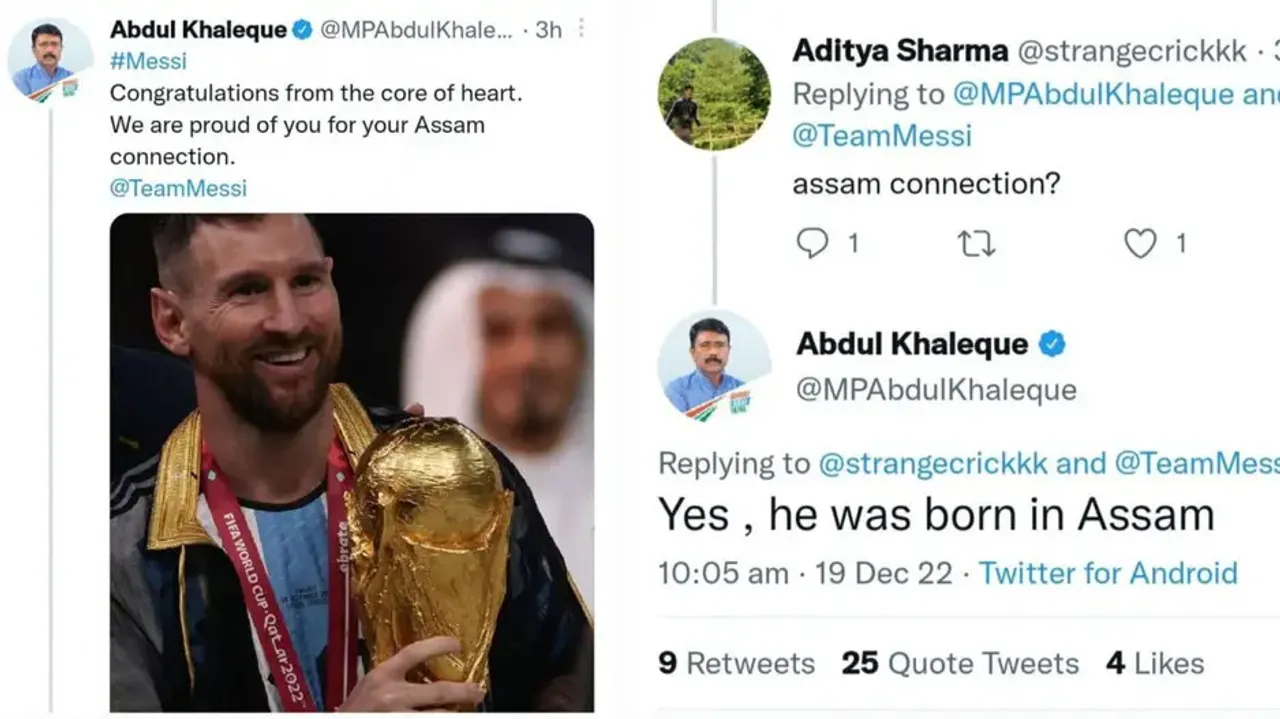Open @MPAbdulKhaleque in Aditya's replying-to line
Image resolution: width=1280 pixels, height=719 pixels.
coord(1093,94)
